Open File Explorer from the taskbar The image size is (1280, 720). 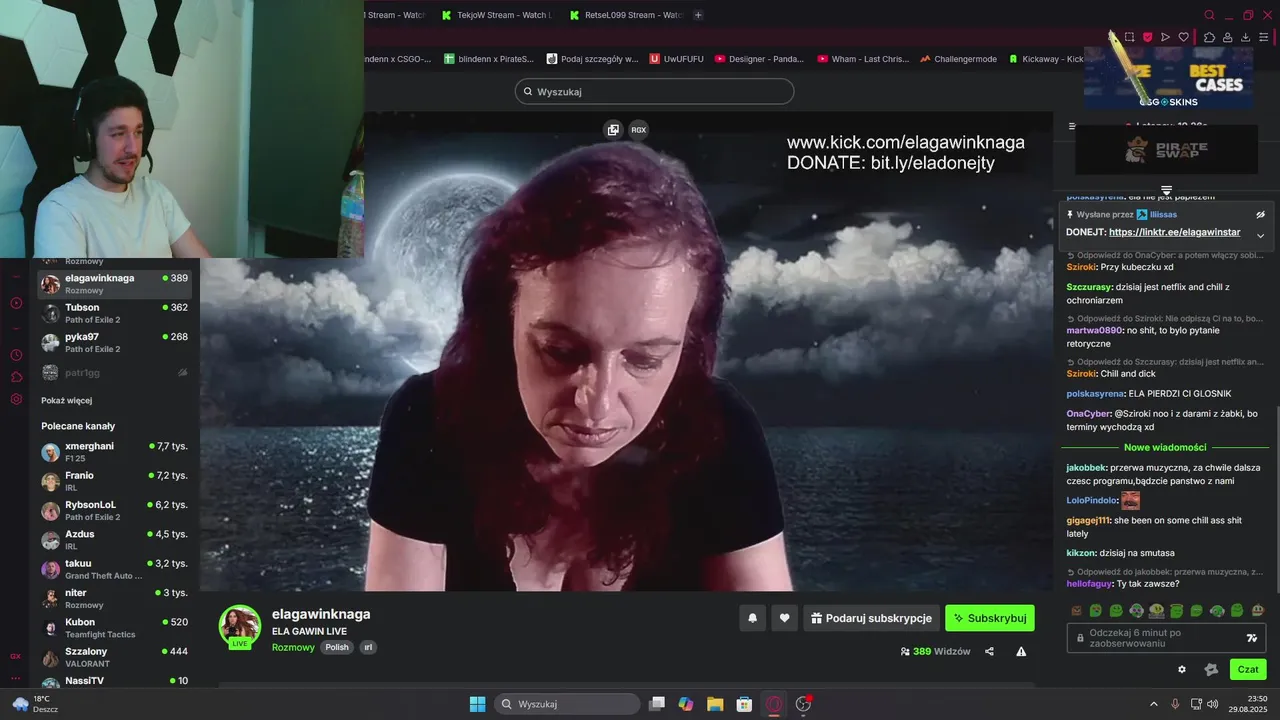[715, 704]
